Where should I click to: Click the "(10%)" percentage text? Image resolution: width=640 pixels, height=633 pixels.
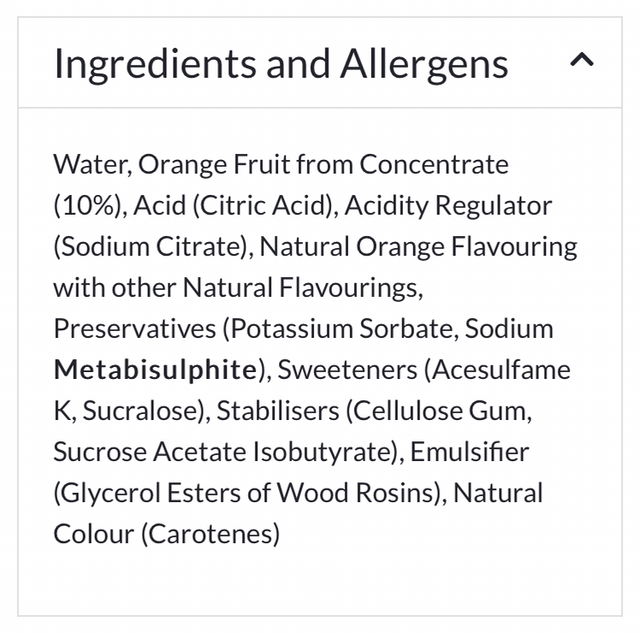(88, 206)
